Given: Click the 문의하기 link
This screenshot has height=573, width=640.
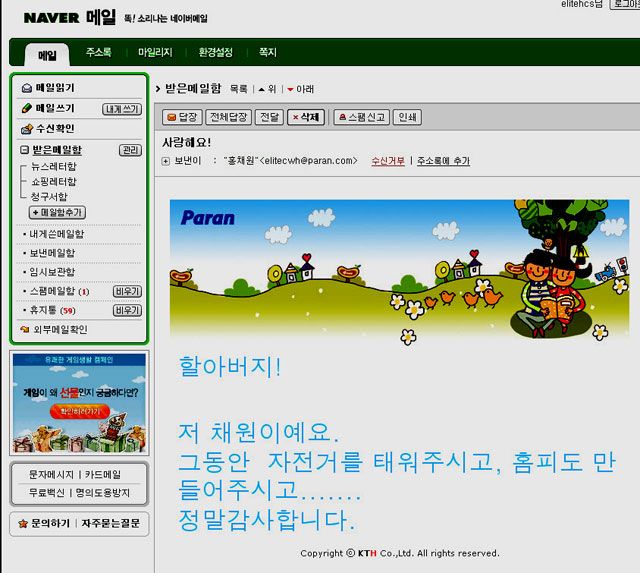Looking at the screenshot, I should [x=51, y=523].
